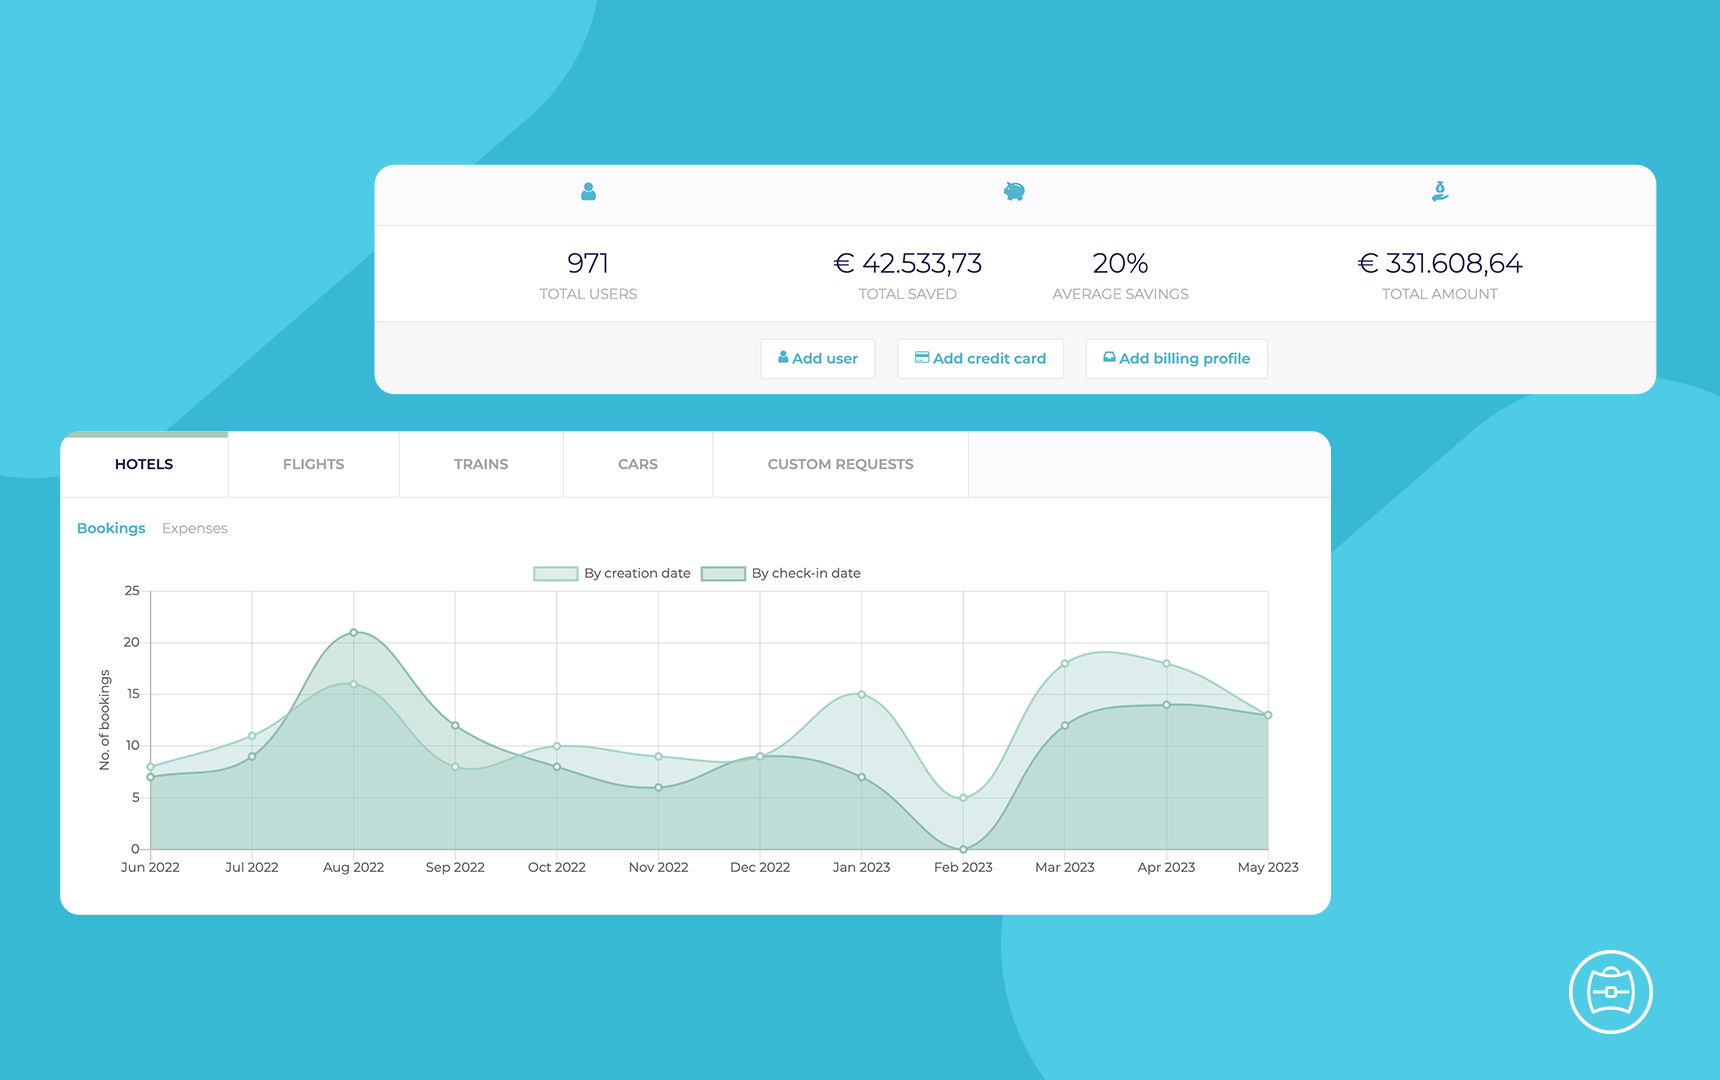
Task: Click the Mar 2023 check-in point at 12
Action: tap(1065, 725)
